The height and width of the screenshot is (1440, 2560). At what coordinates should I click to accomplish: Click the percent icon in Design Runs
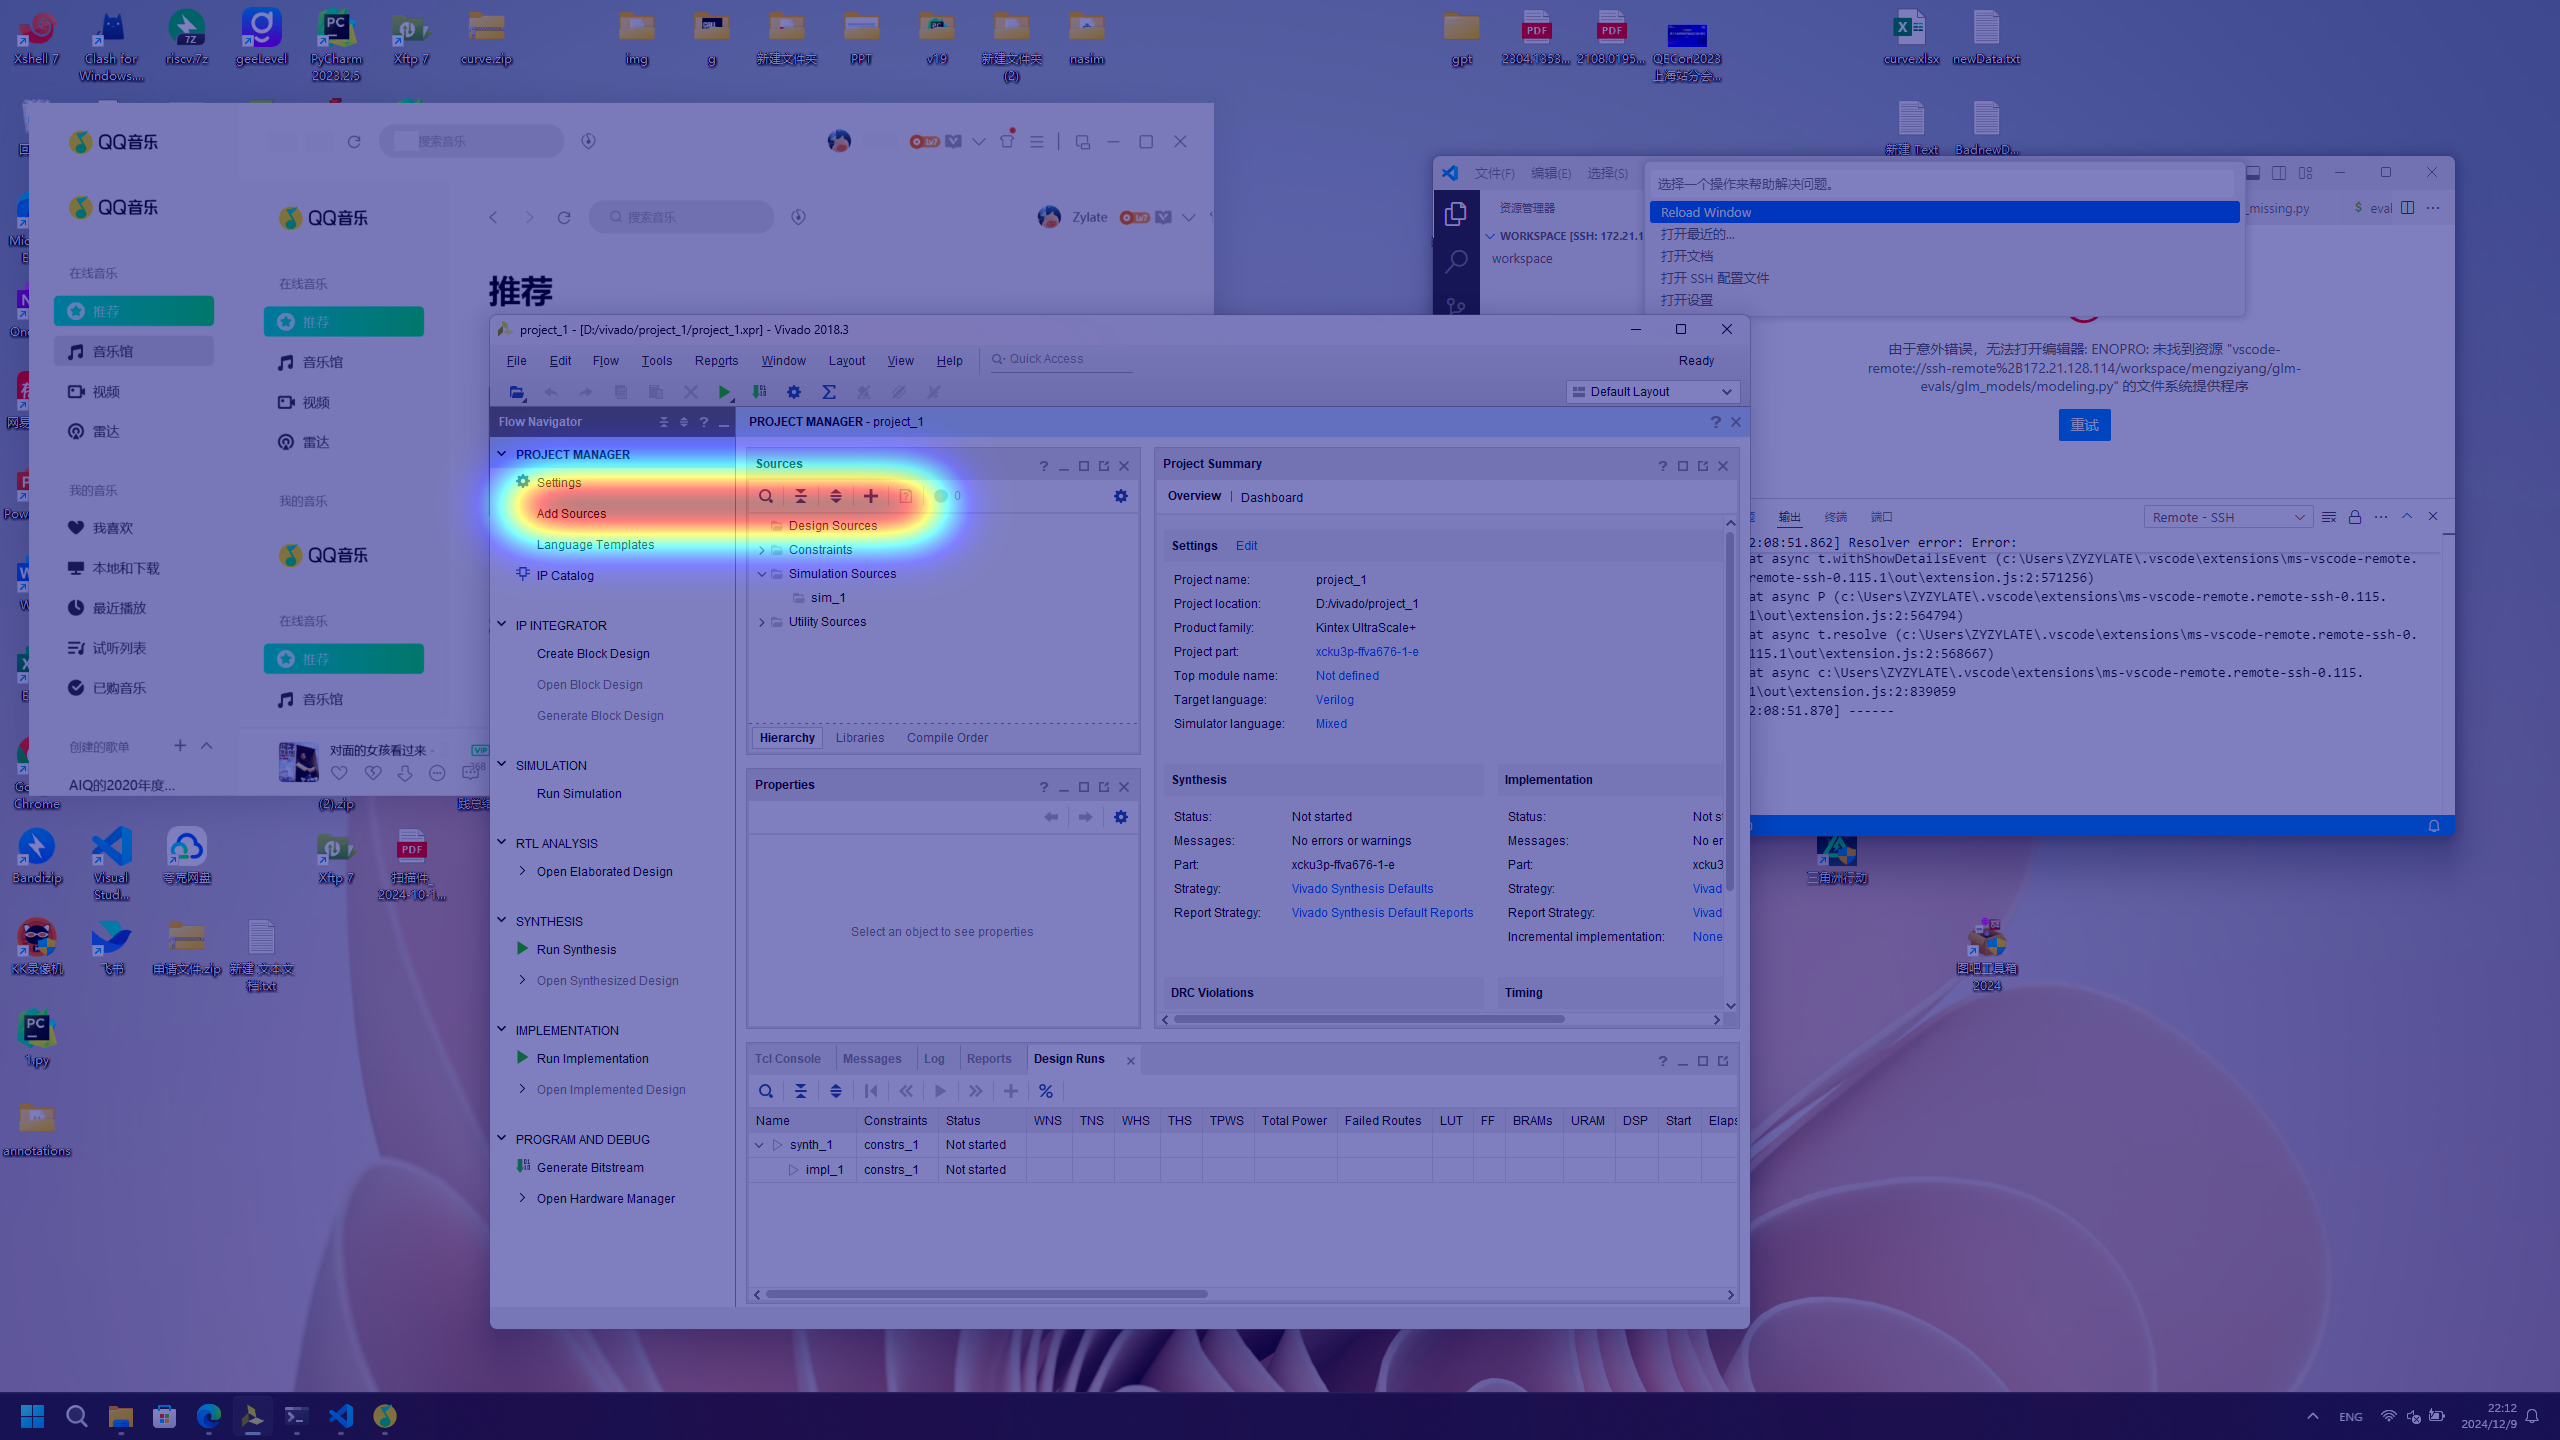click(x=1046, y=1091)
